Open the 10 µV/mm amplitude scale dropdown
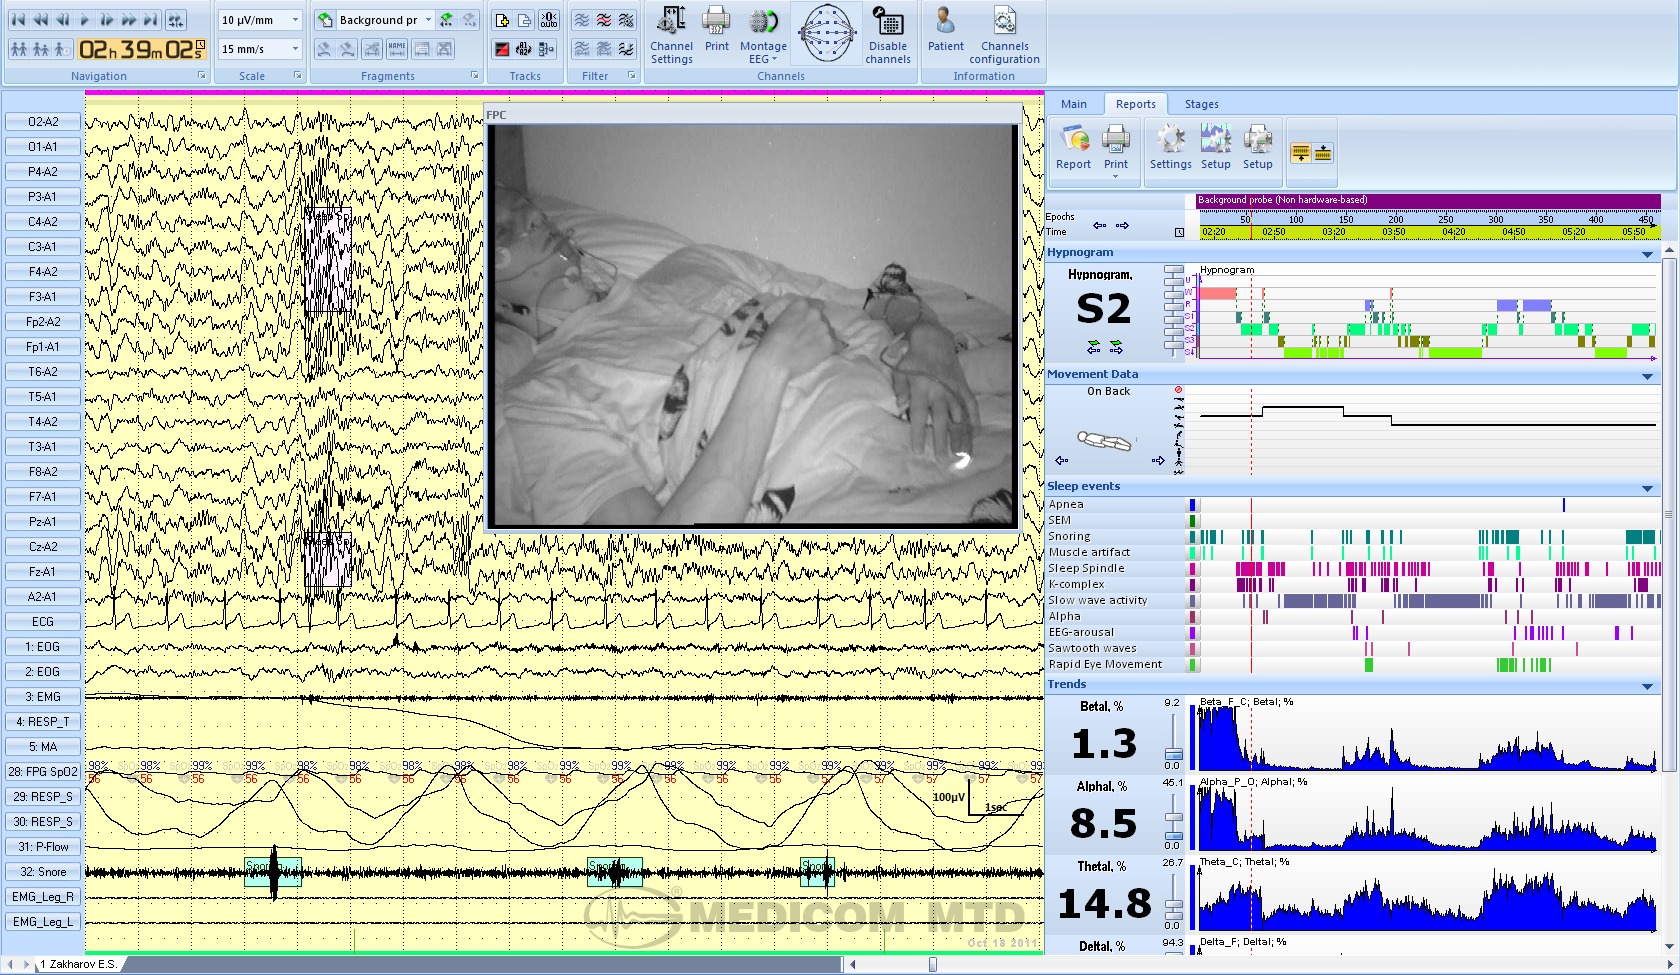Image resolution: width=1680 pixels, height=975 pixels. [x=295, y=20]
